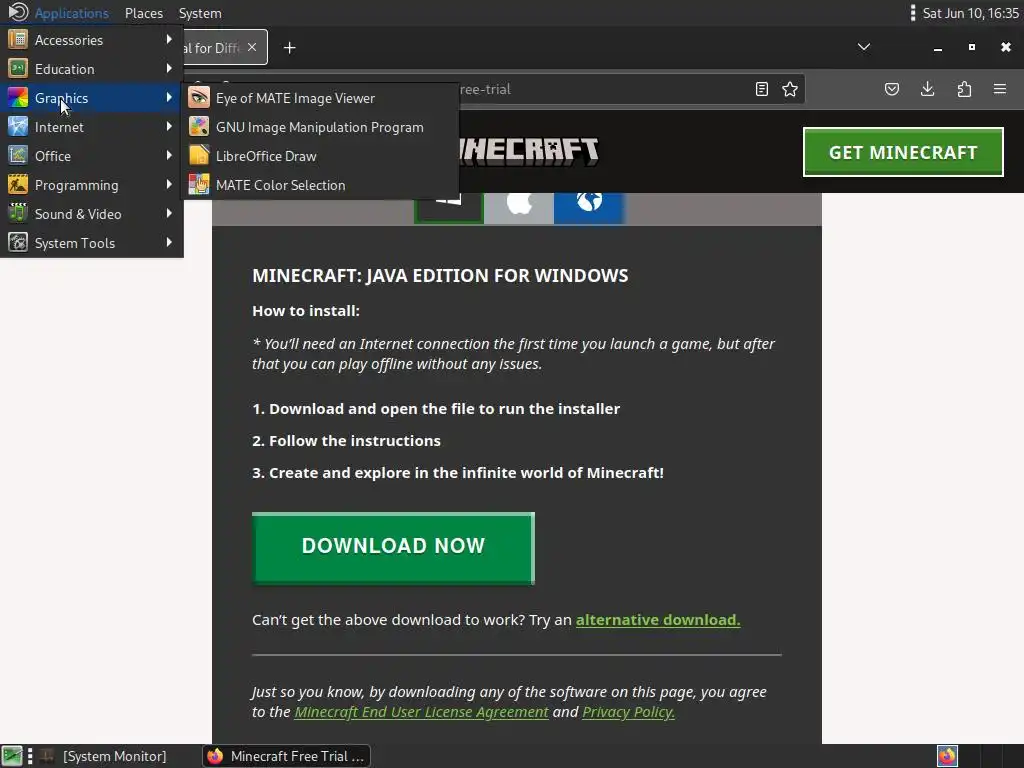Click the System Tools category icon
Image resolution: width=1024 pixels, height=768 pixels.
(18, 242)
